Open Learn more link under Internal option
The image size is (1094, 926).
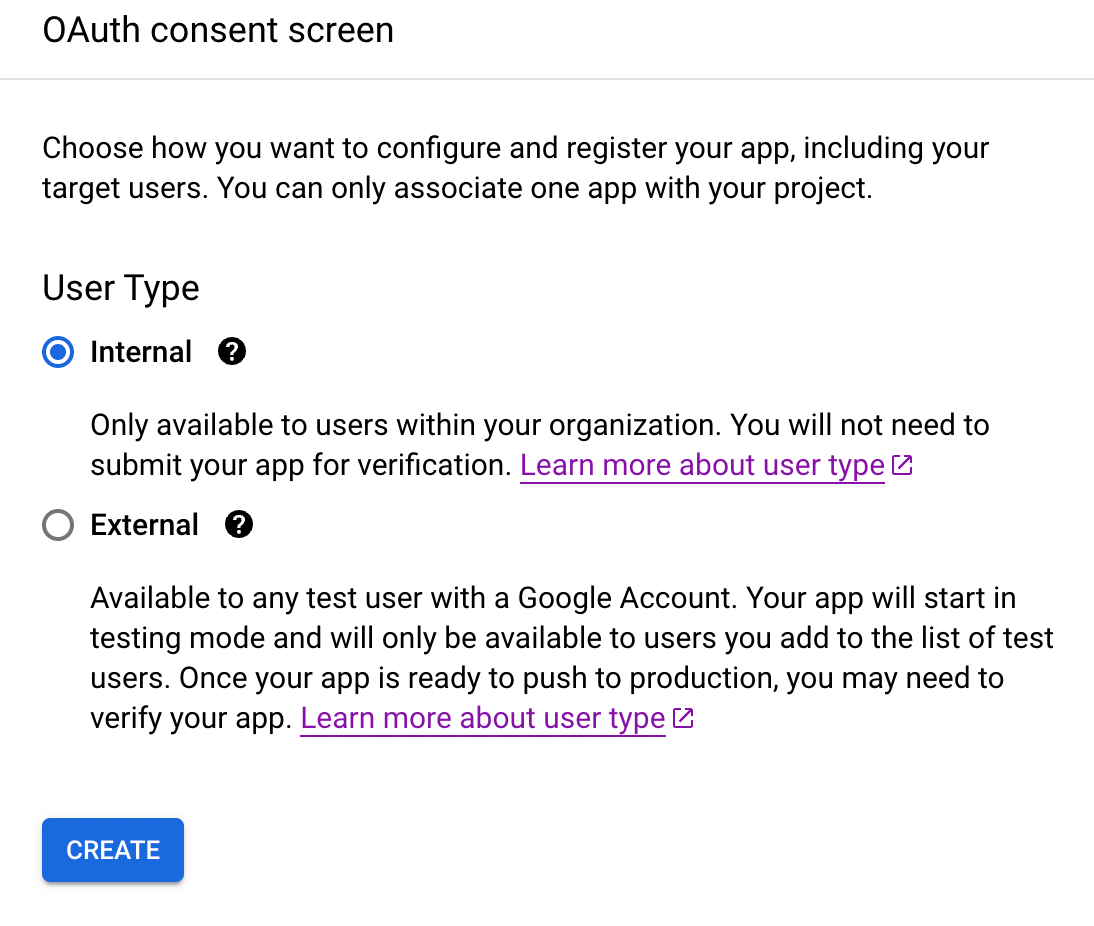point(702,466)
